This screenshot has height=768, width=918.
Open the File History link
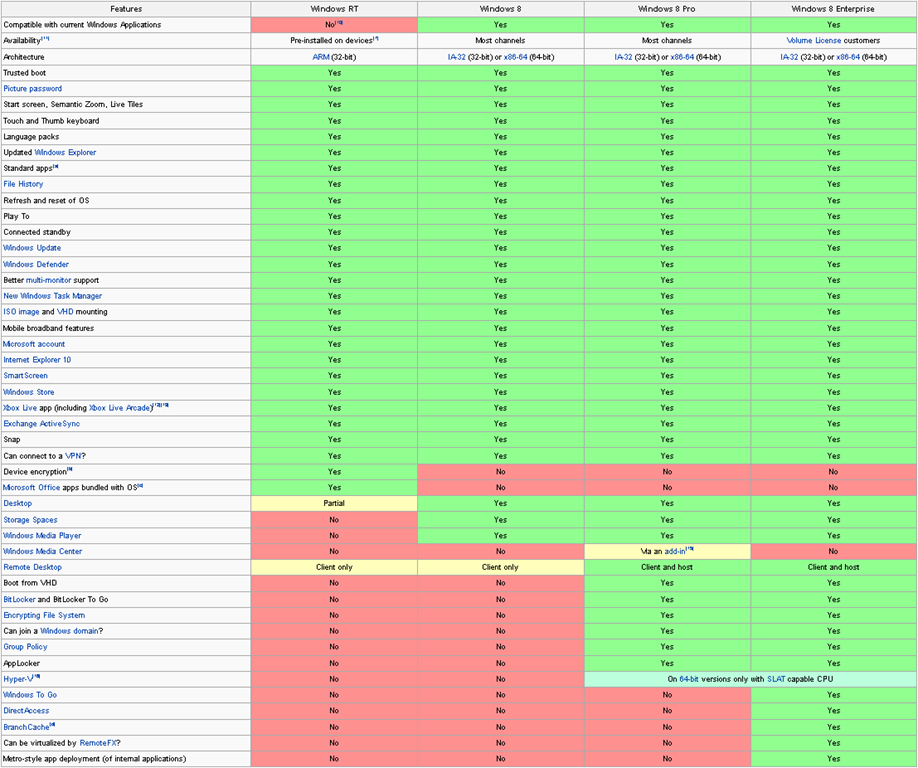point(23,184)
